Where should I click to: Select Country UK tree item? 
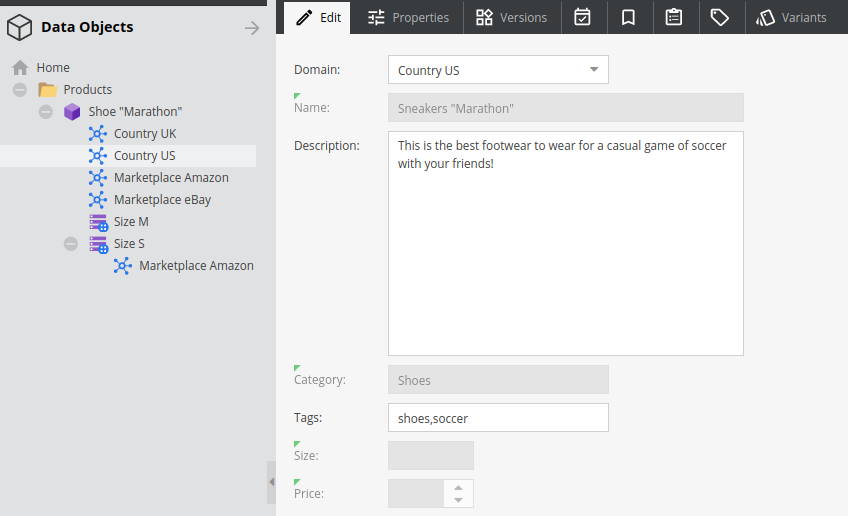point(145,134)
